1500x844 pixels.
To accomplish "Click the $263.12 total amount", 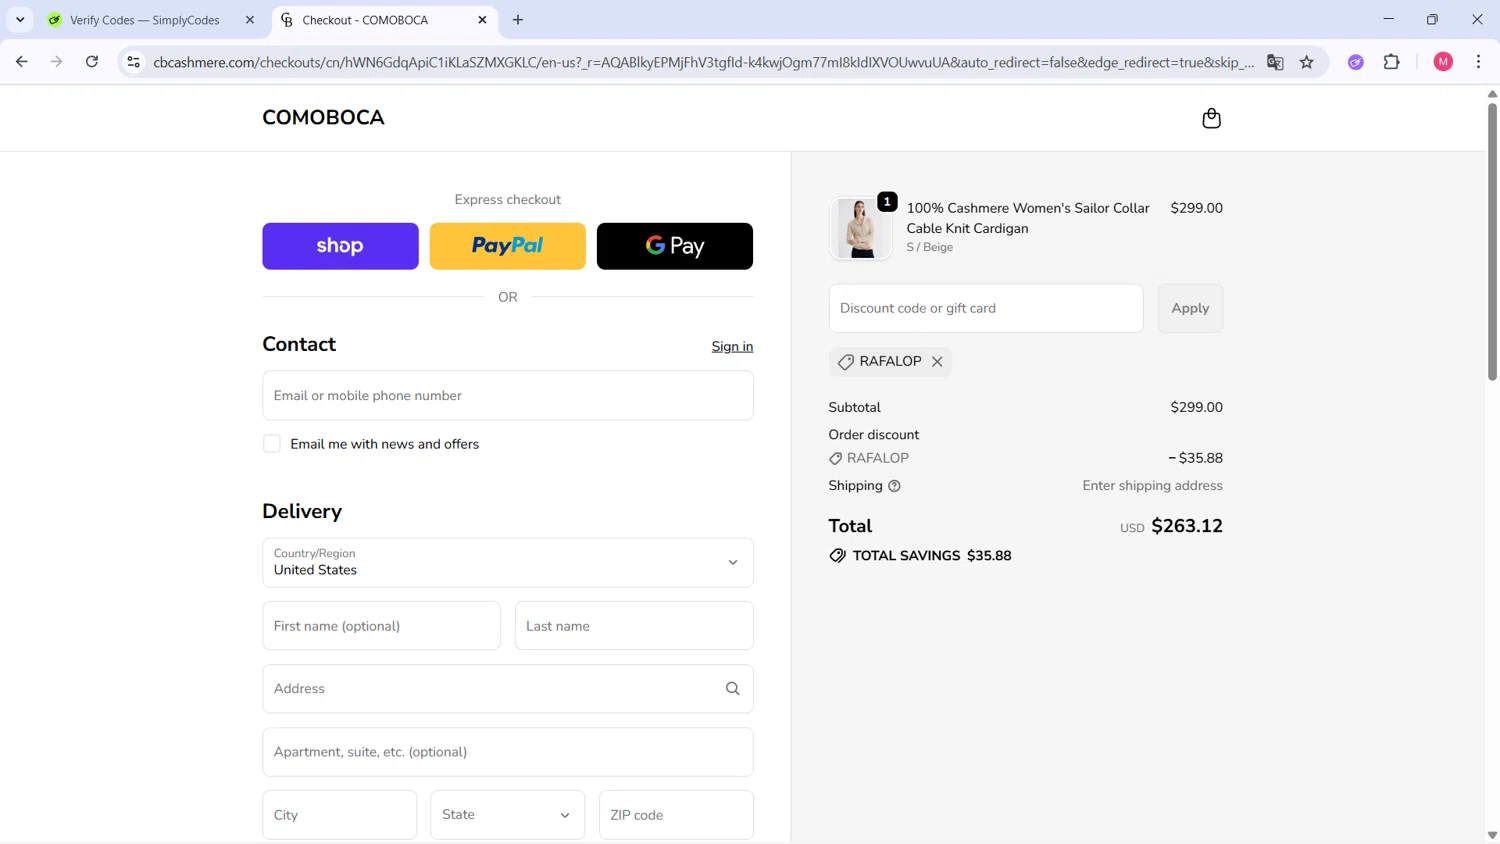I will 1187,526.
